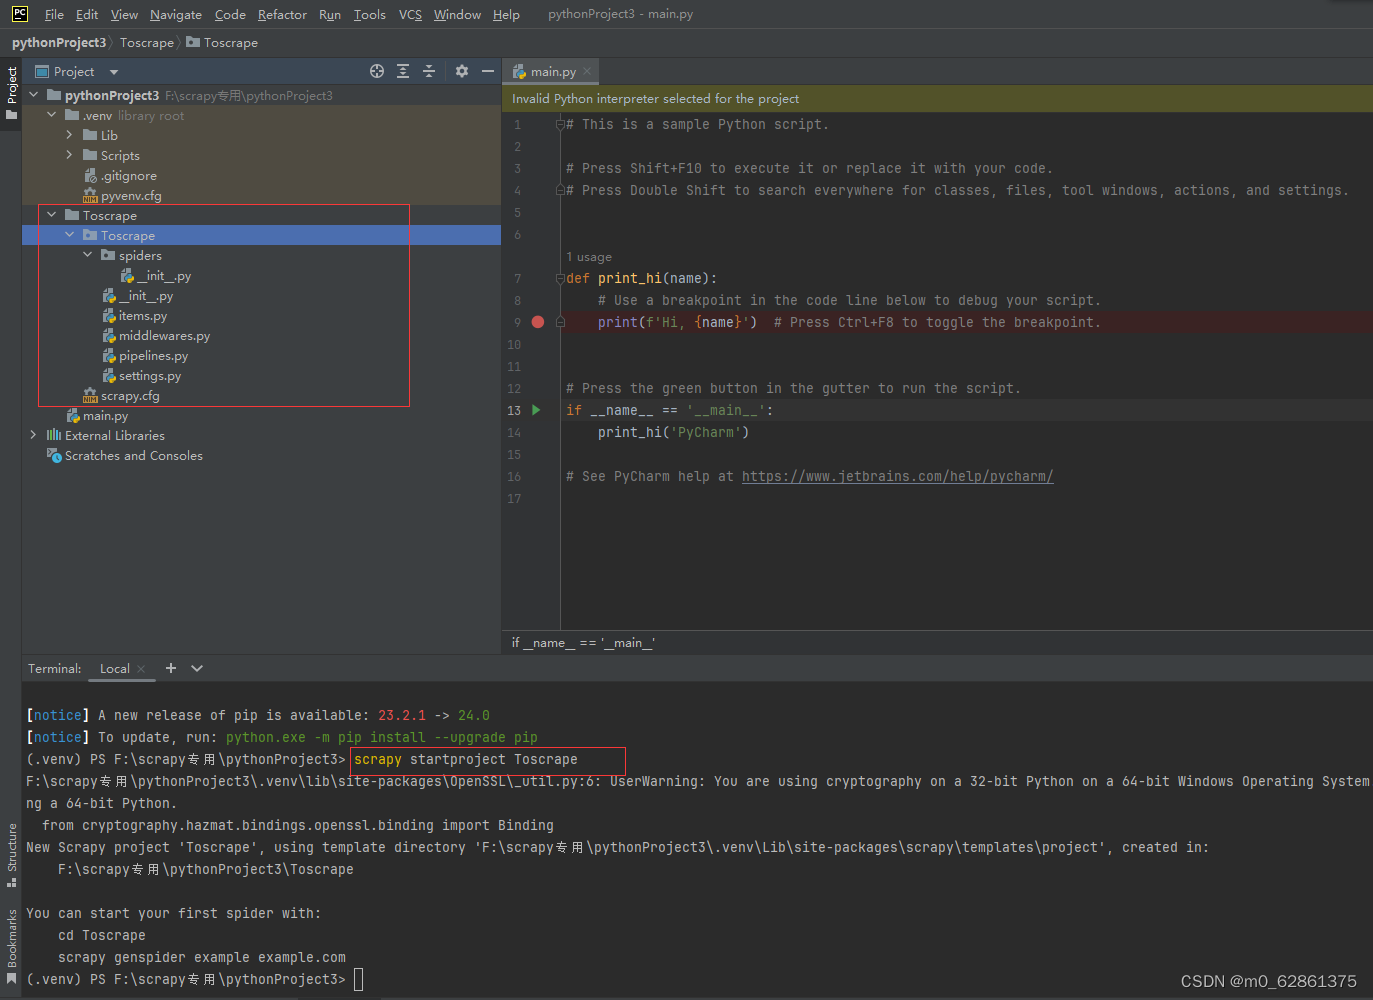
Task: Expand the Scripts folder
Action: click(x=69, y=155)
